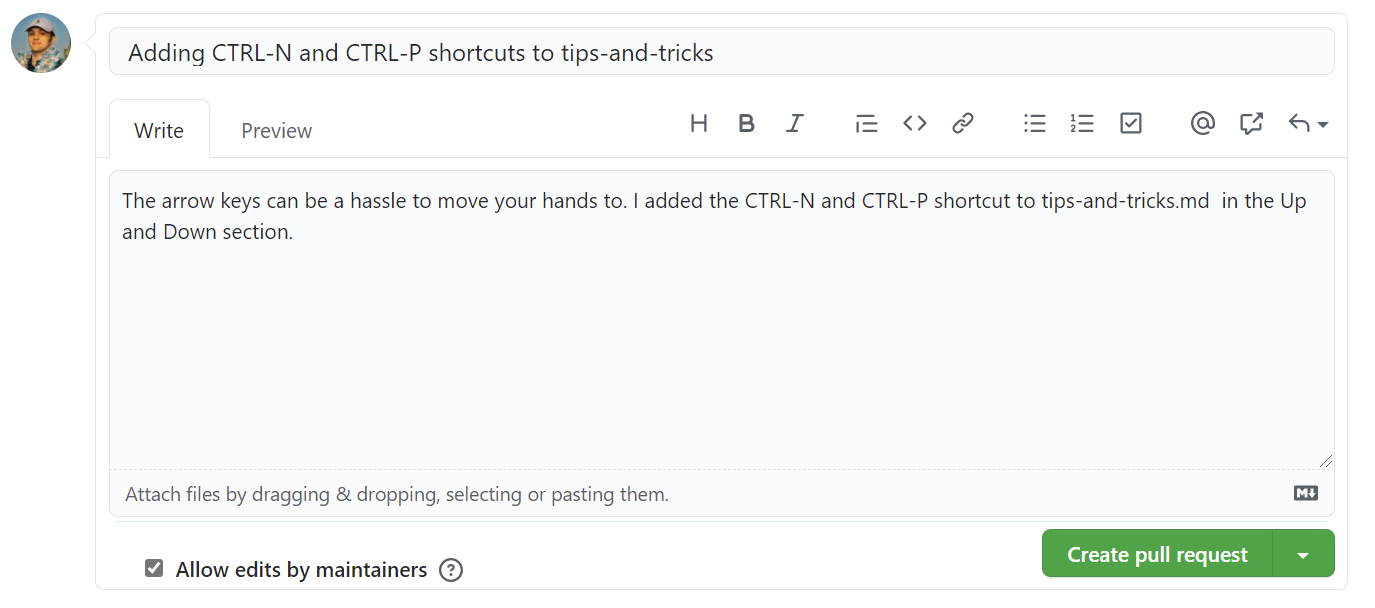1375x608 pixels.
Task: Open help for Allow edits by maintainers
Action: point(451,570)
